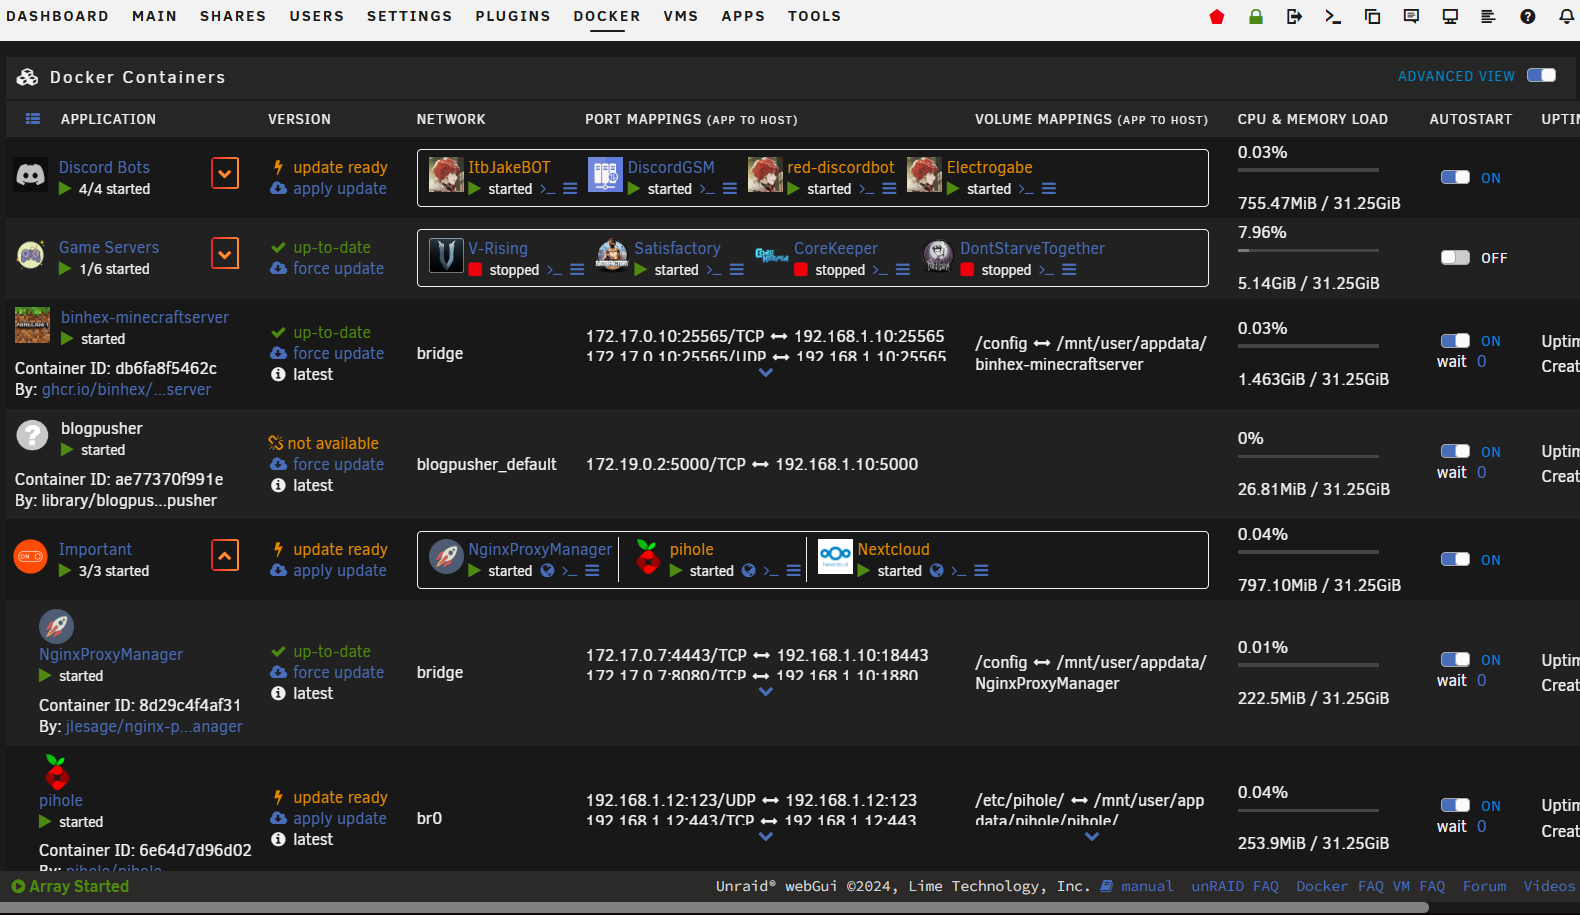The width and height of the screenshot is (1580, 915).
Task: Open the VMS tab
Action: coord(680,16)
